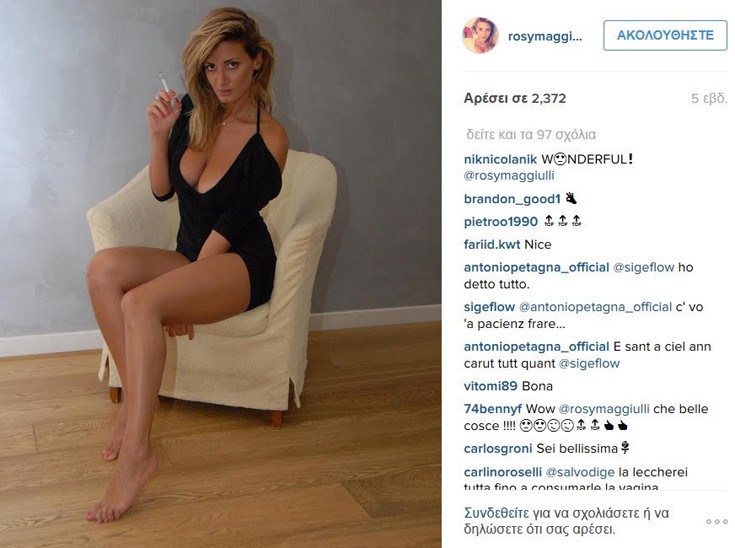Click the ΑΚΟΛΟΥΘΗΣΤΕ follow button

point(665,35)
